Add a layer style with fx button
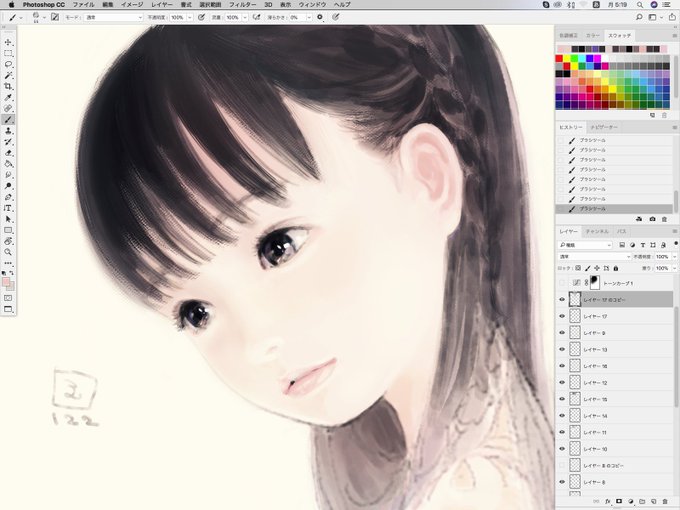The height and width of the screenshot is (510, 680). [608, 502]
